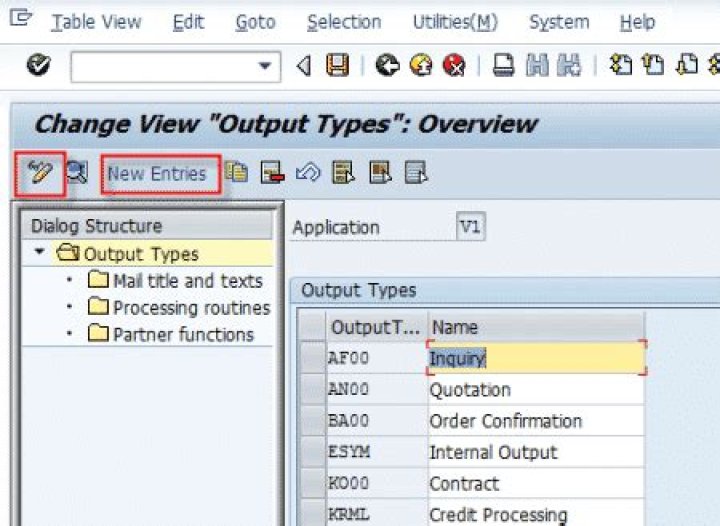The height and width of the screenshot is (526, 720).
Task: Open the System menu
Action: [559, 22]
